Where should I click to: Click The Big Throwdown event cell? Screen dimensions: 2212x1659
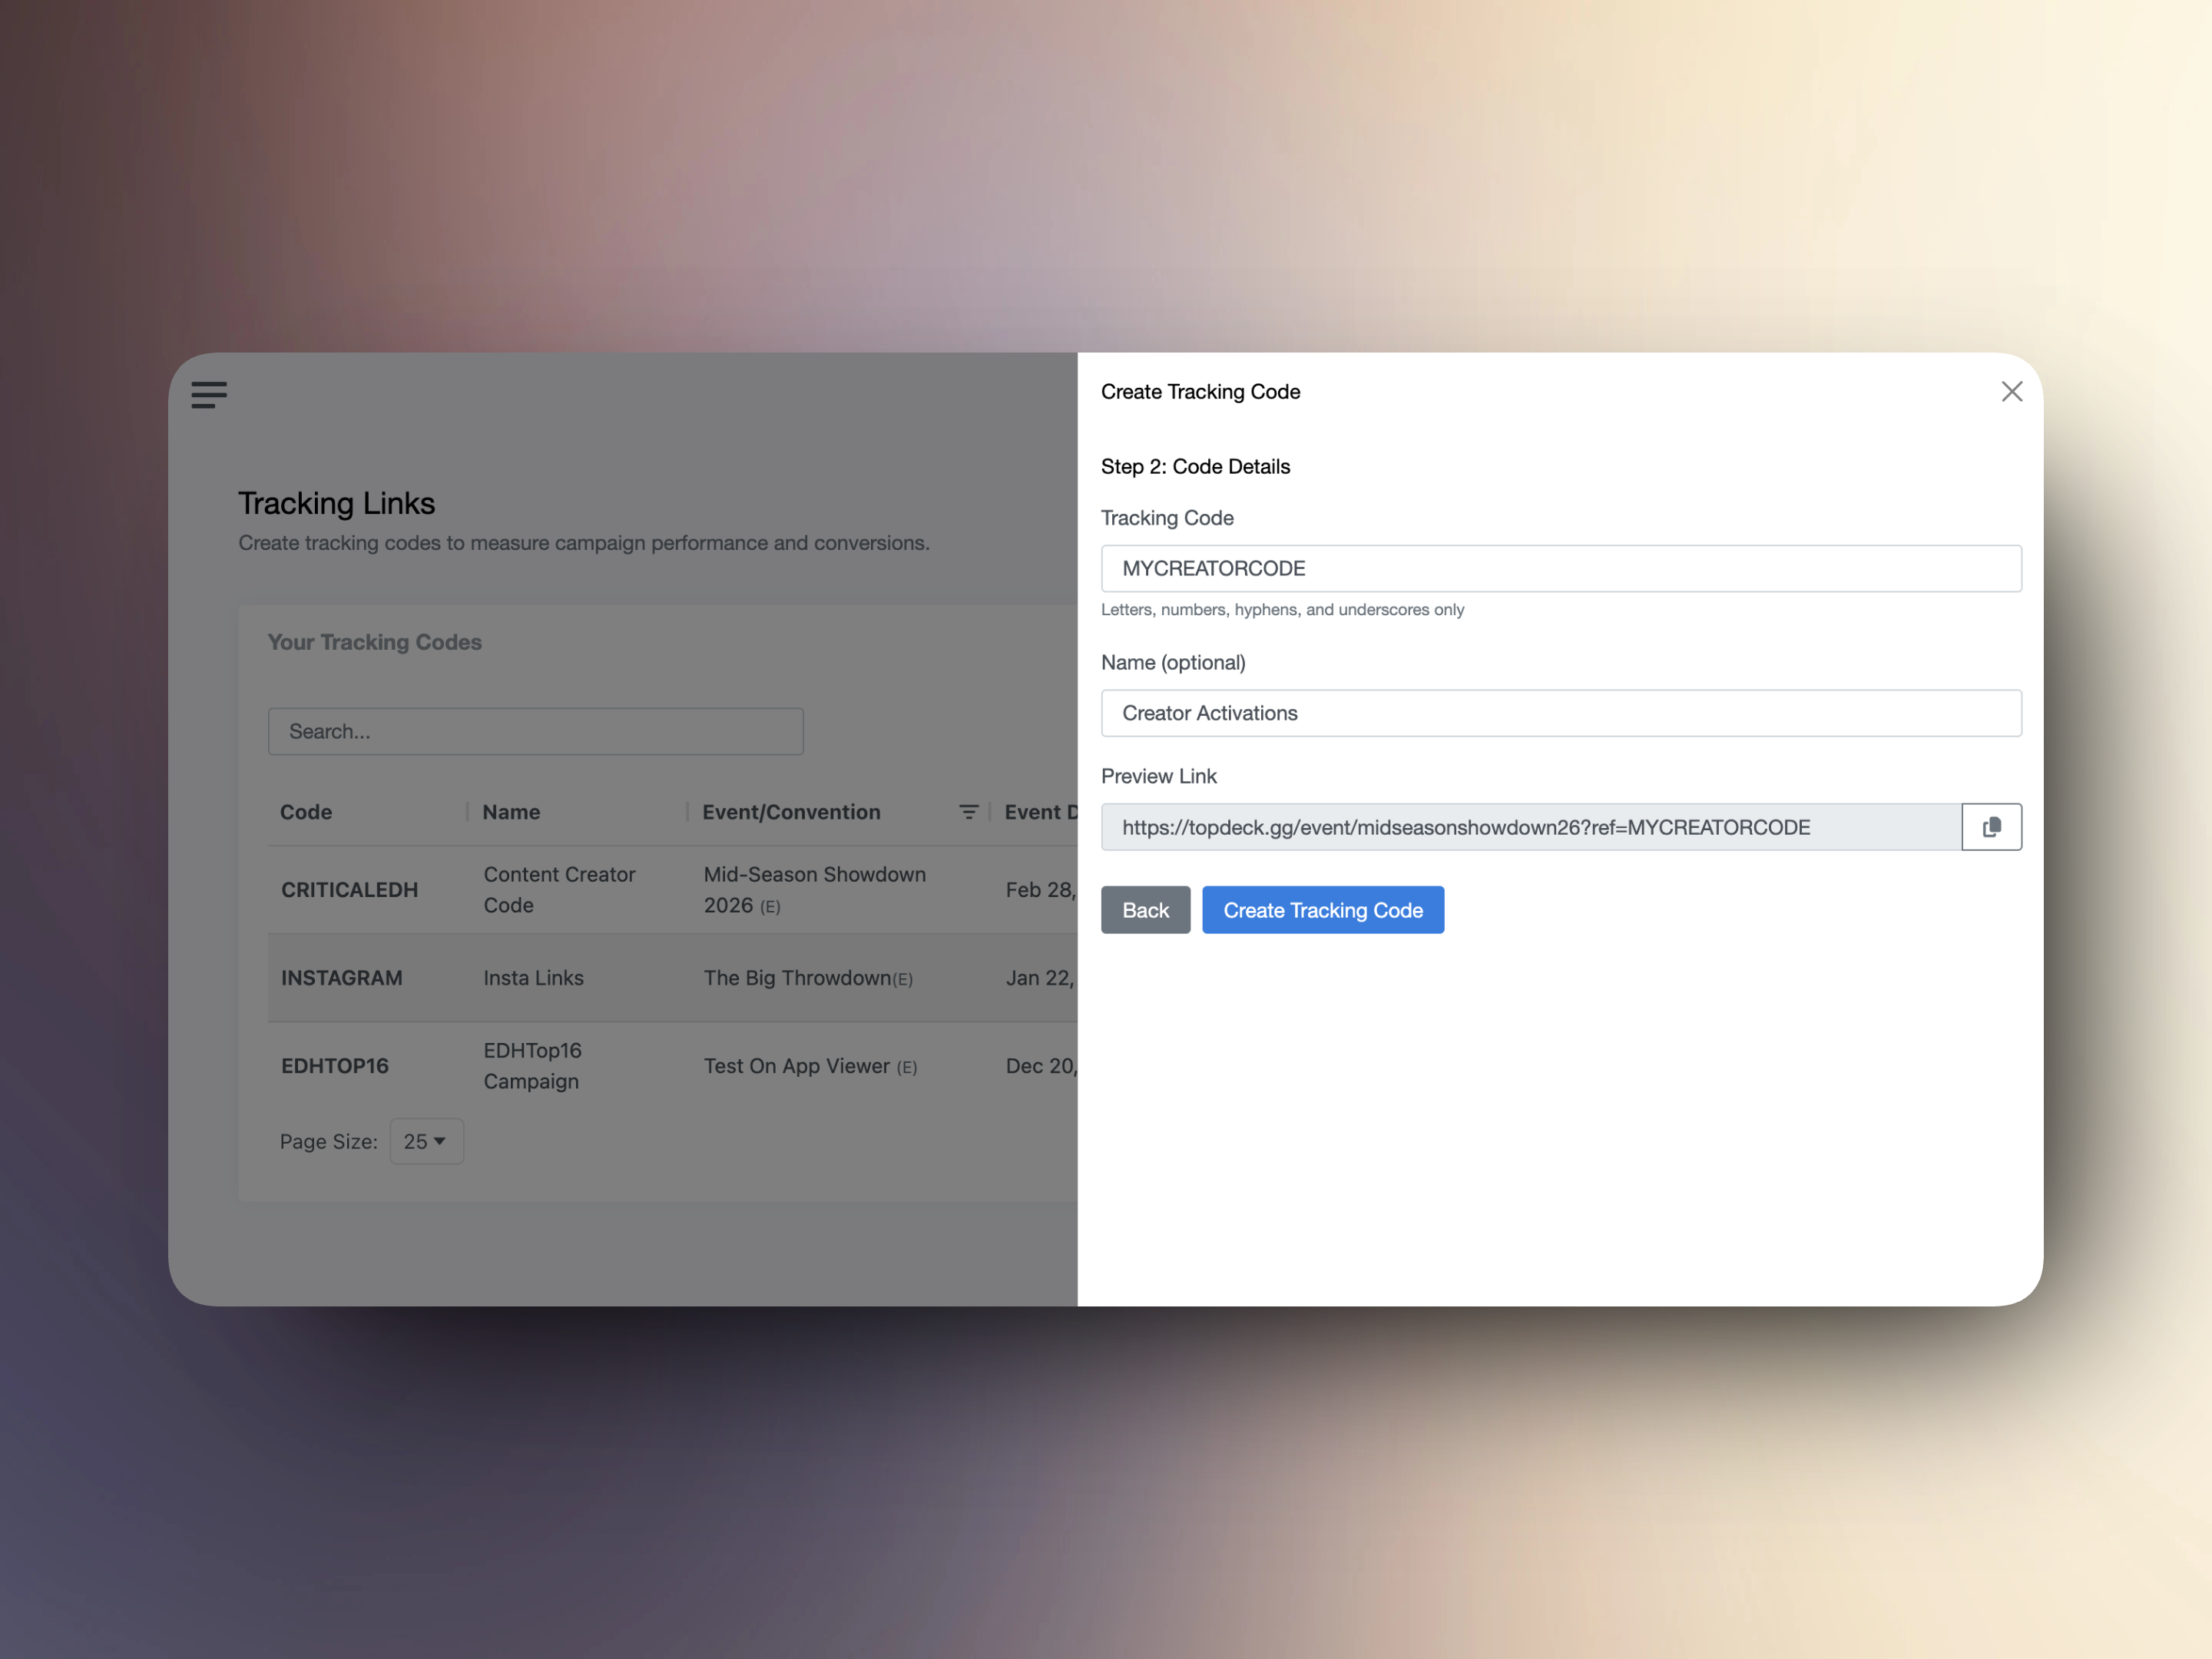tap(807, 978)
